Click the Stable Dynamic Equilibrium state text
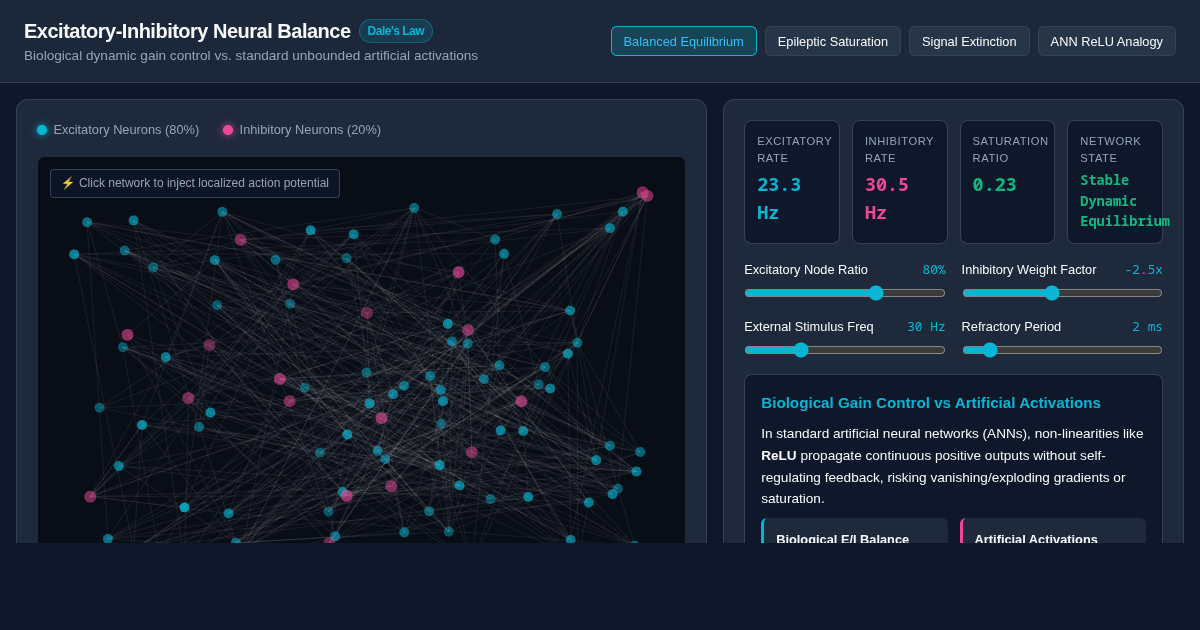This screenshot has height=630, width=1200. point(1125,201)
